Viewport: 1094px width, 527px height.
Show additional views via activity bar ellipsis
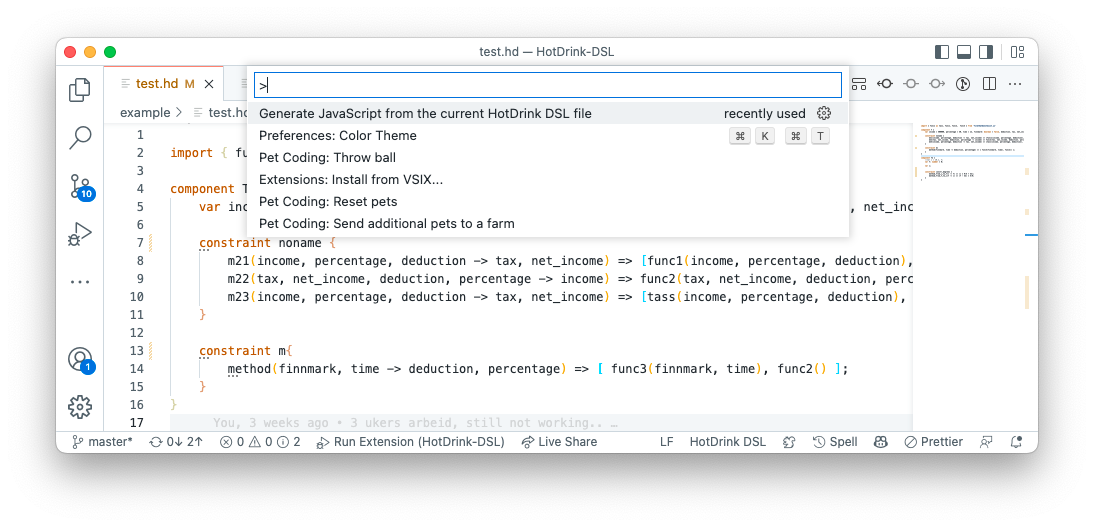pyautogui.click(x=80, y=283)
